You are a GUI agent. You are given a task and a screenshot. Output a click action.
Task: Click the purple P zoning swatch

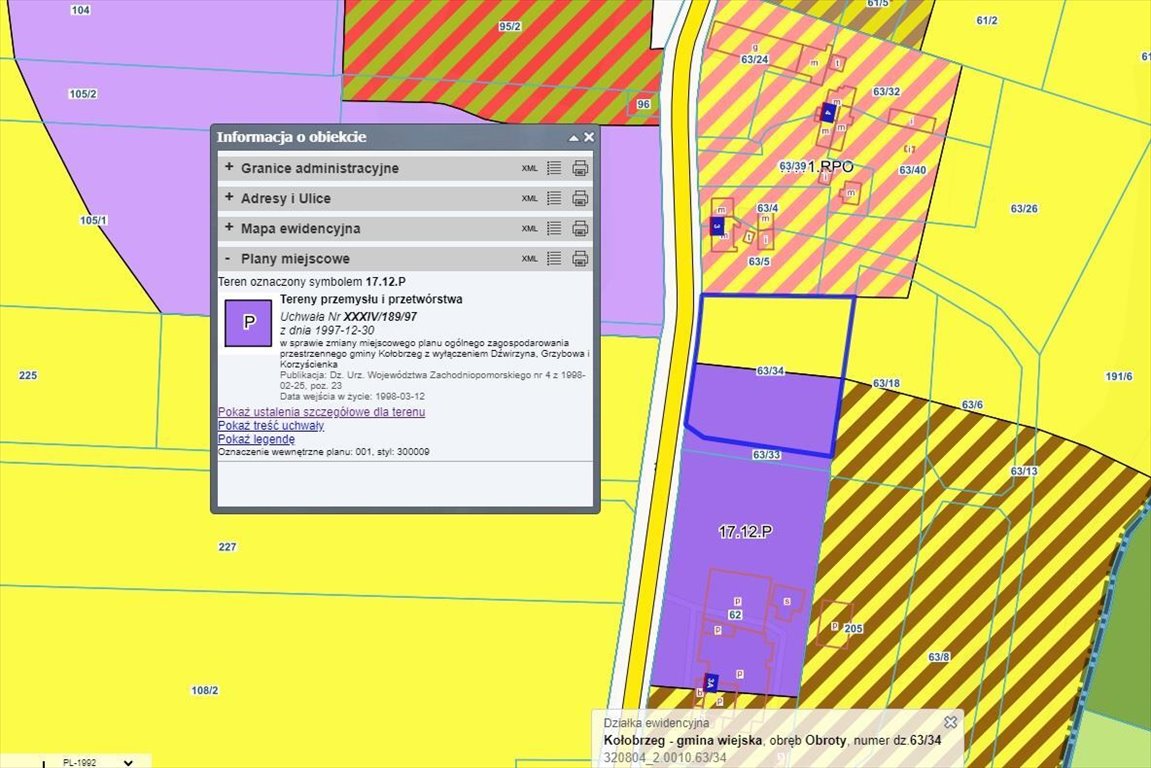tap(248, 323)
